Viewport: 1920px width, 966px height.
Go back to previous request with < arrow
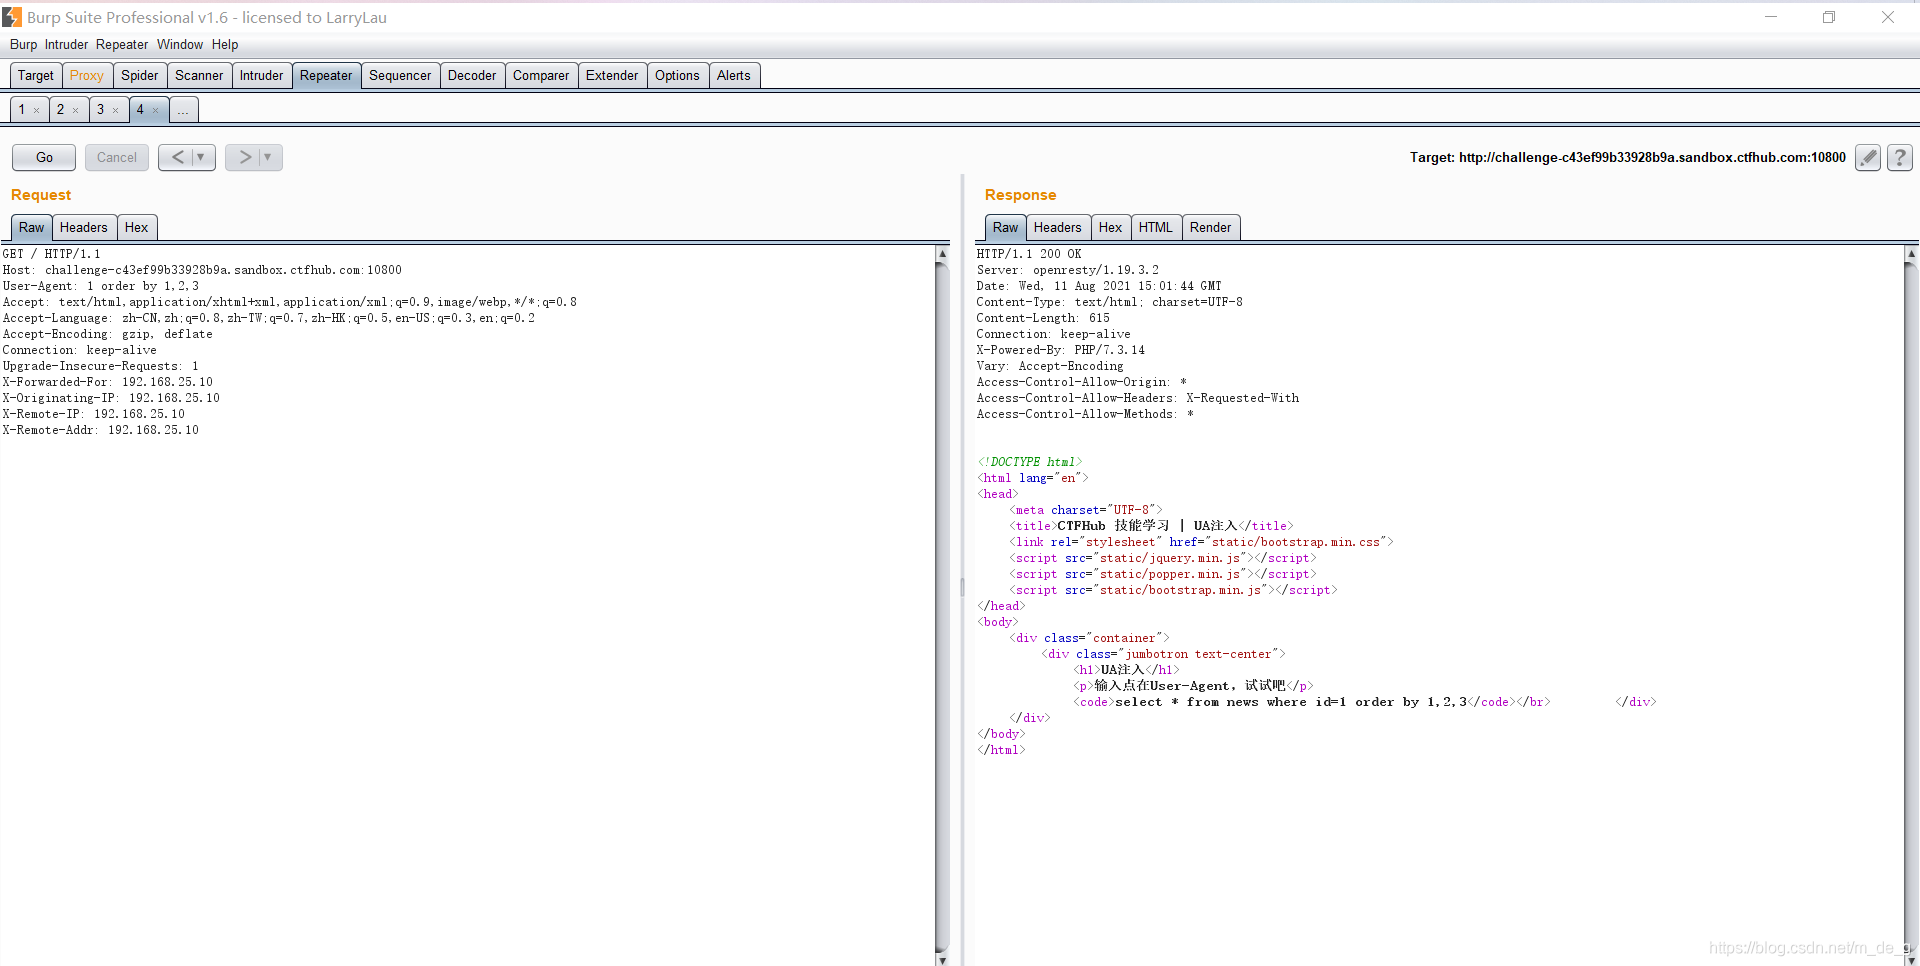coord(177,157)
